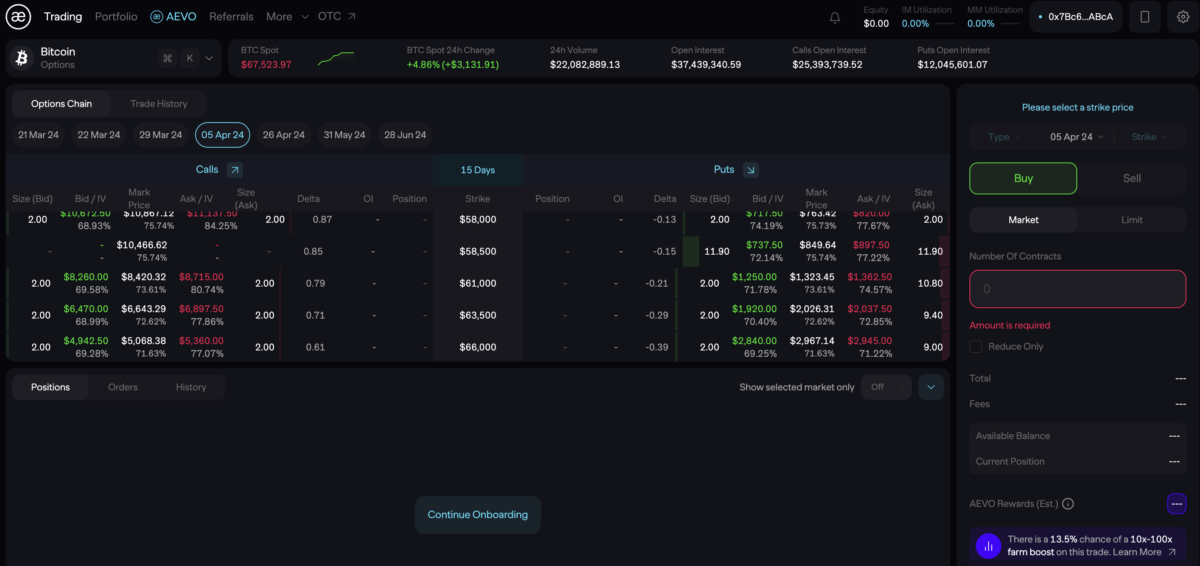The width and height of the screenshot is (1200, 566).
Task: Enable the Reduce Only checkbox
Action: click(x=976, y=346)
